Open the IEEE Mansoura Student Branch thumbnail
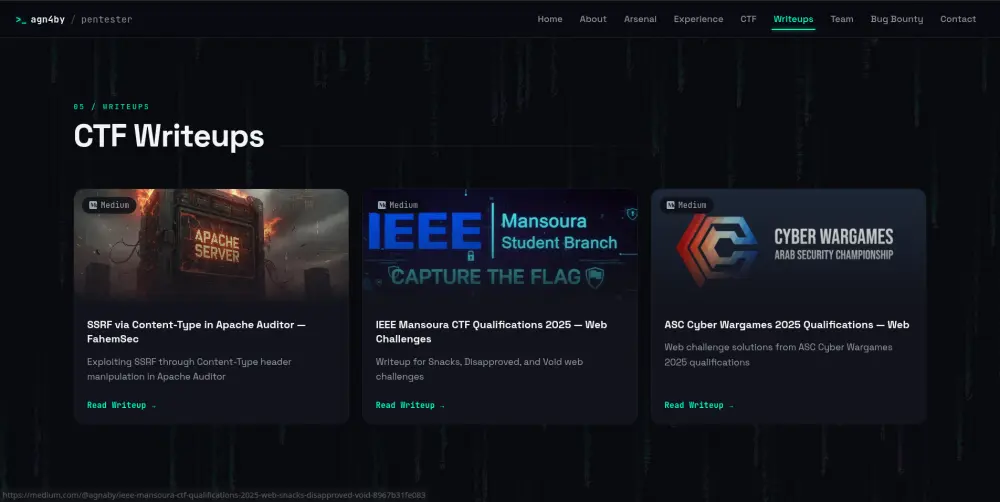The height and width of the screenshot is (502, 1000). 500,244
